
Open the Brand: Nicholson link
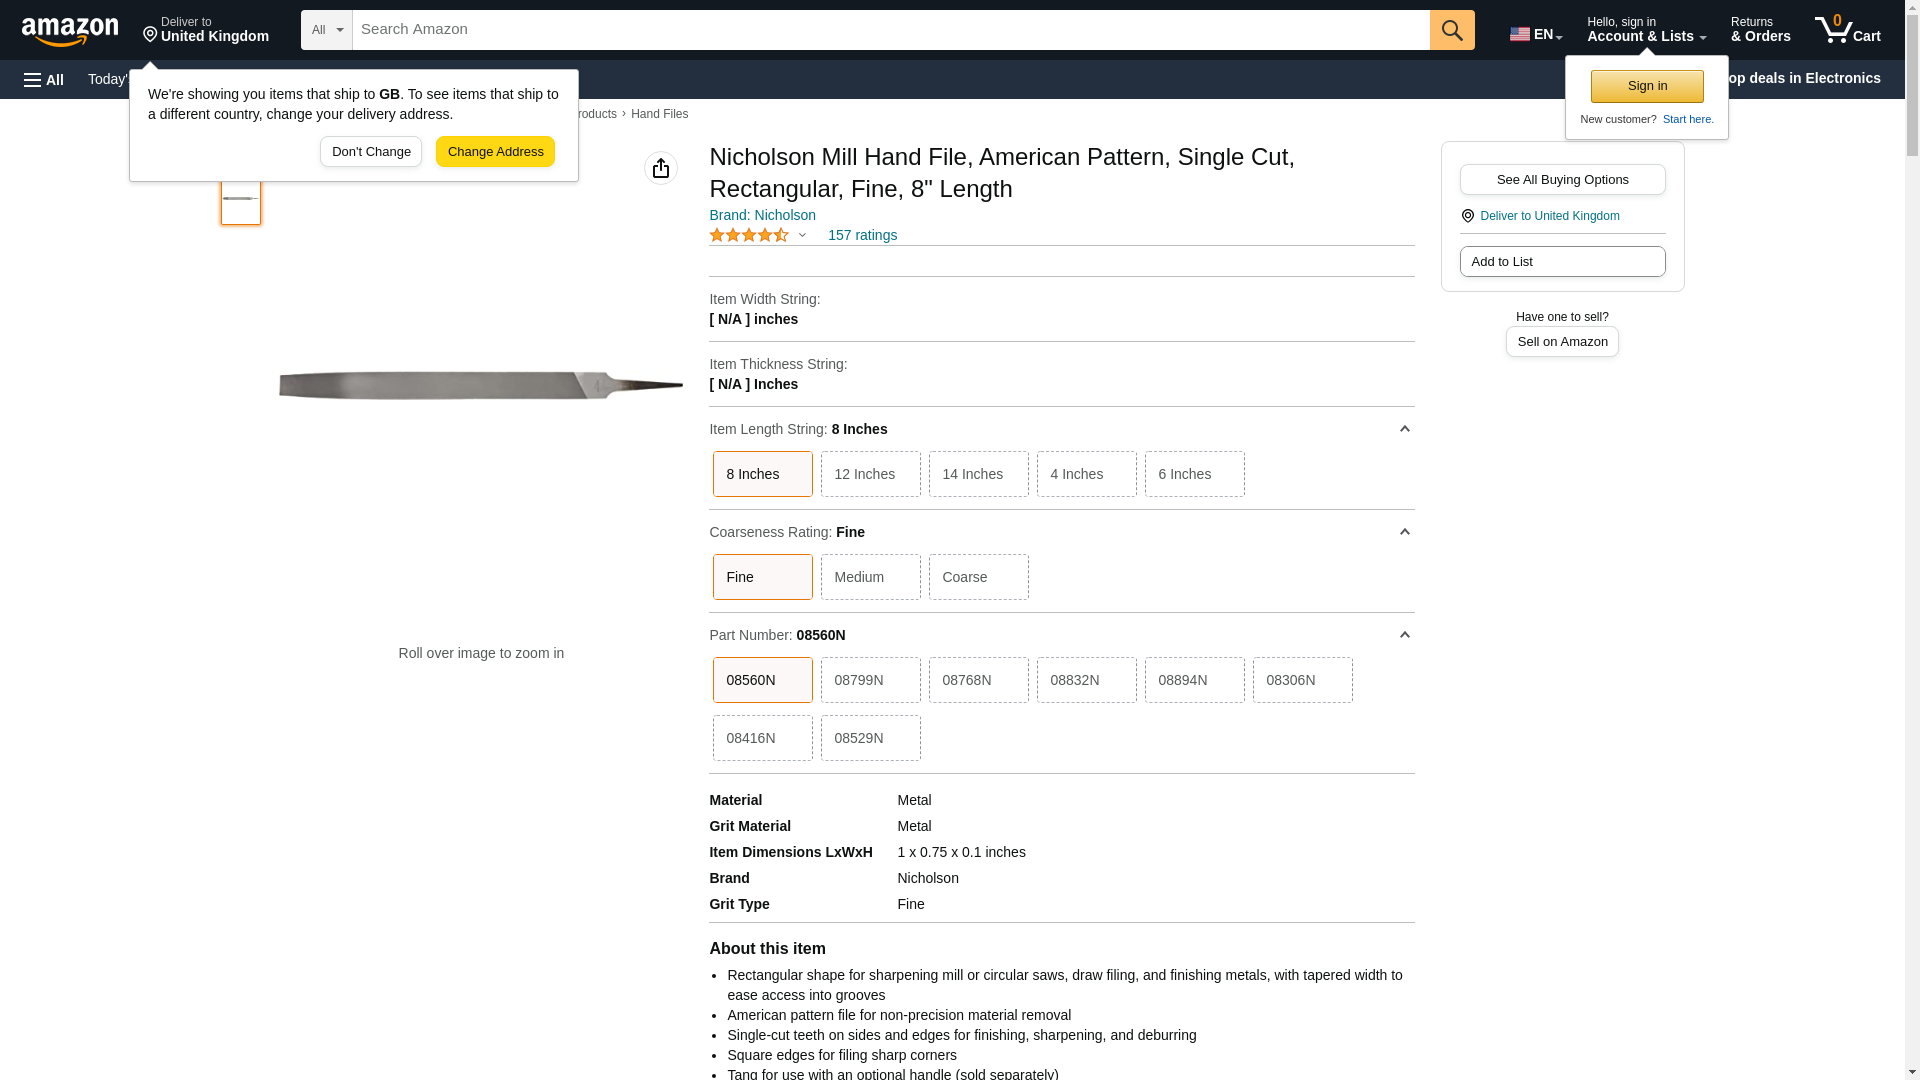762,215
